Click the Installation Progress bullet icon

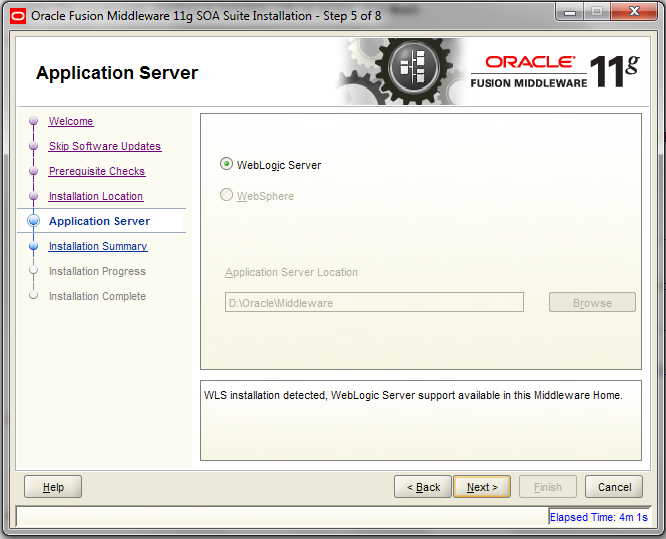[34, 270]
